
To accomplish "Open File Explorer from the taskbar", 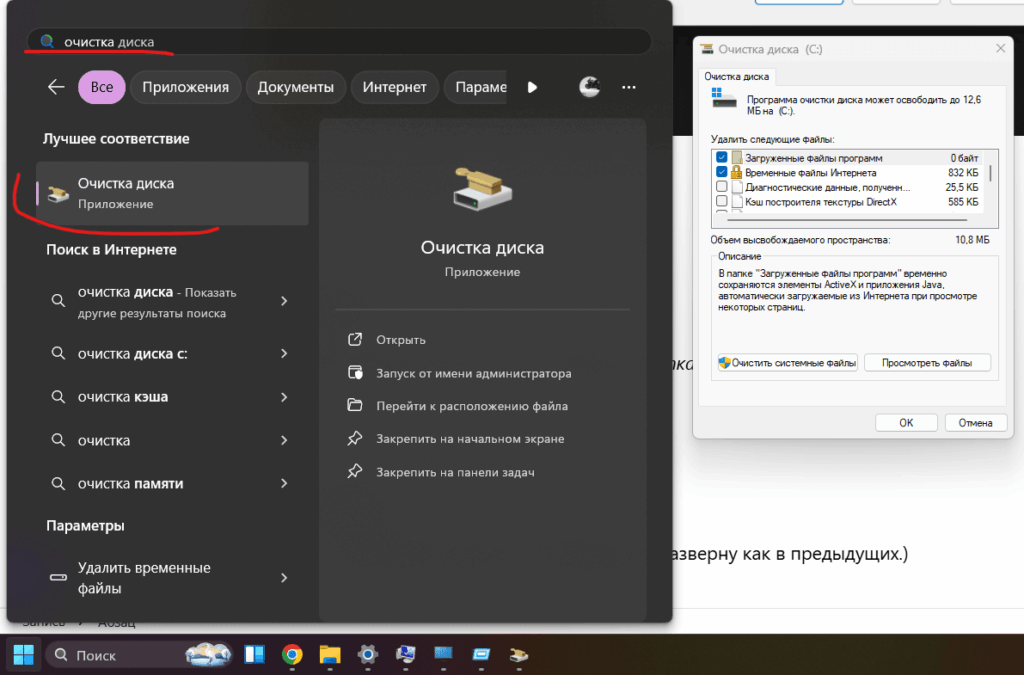I will pyautogui.click(x=330, y=655).
